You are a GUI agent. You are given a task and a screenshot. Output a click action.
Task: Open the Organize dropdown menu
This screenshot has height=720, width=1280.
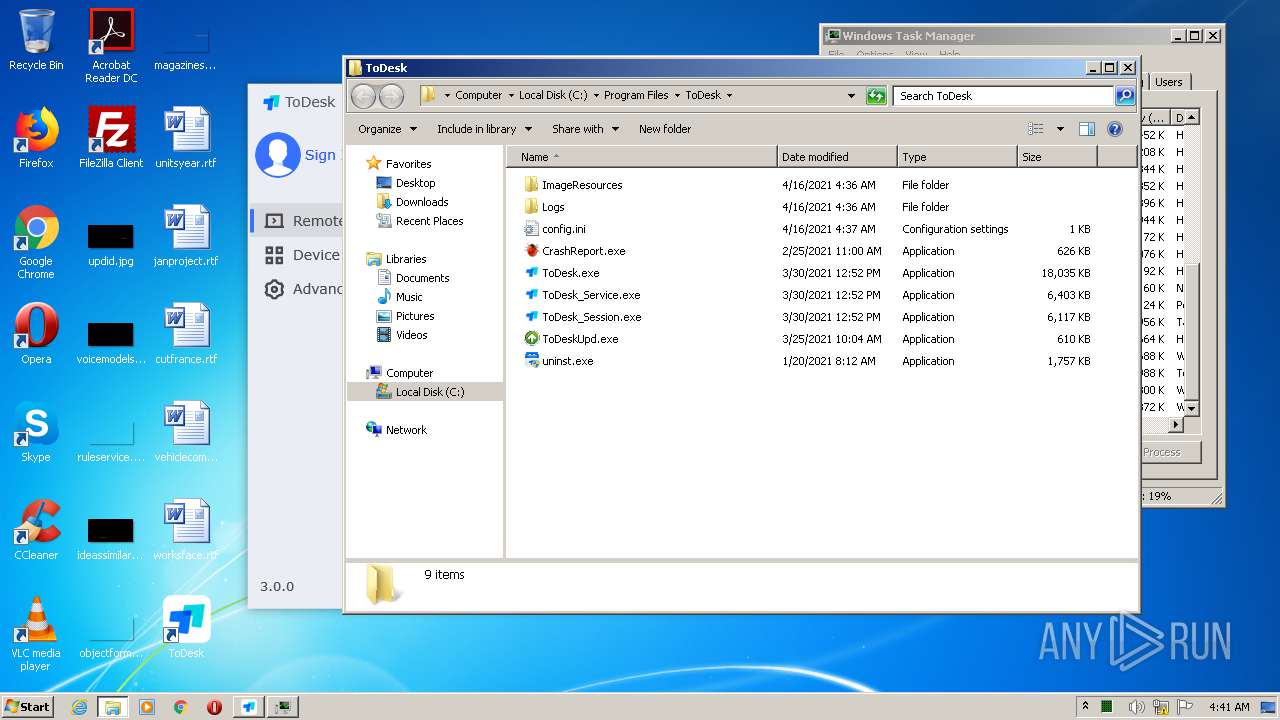(x=387, y=129)
